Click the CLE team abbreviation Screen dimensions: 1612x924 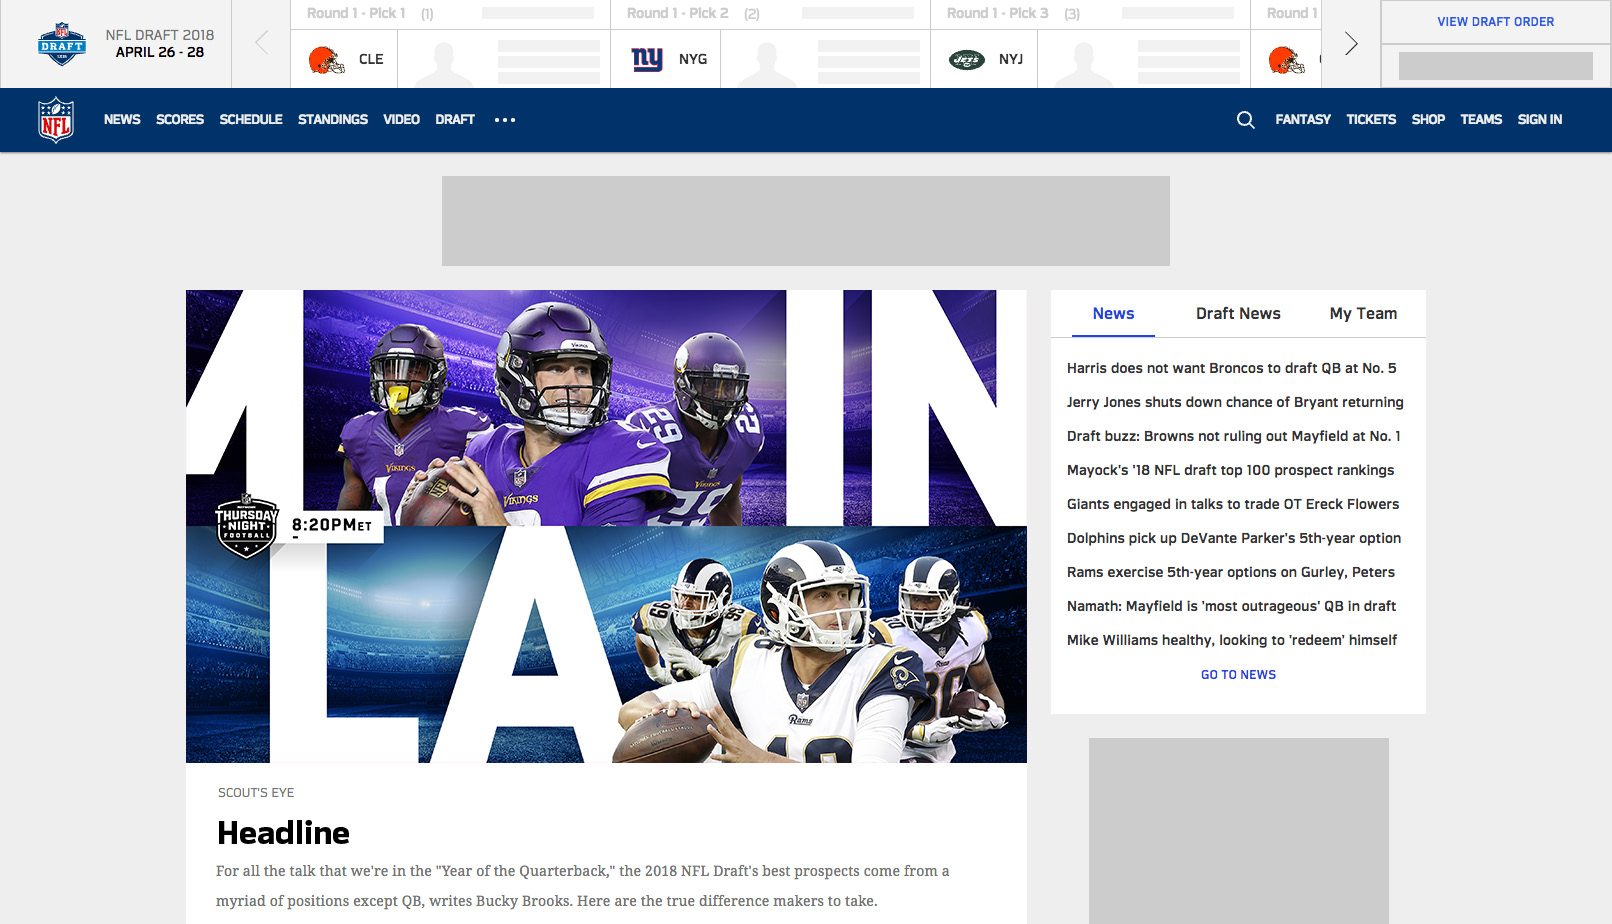371,60
